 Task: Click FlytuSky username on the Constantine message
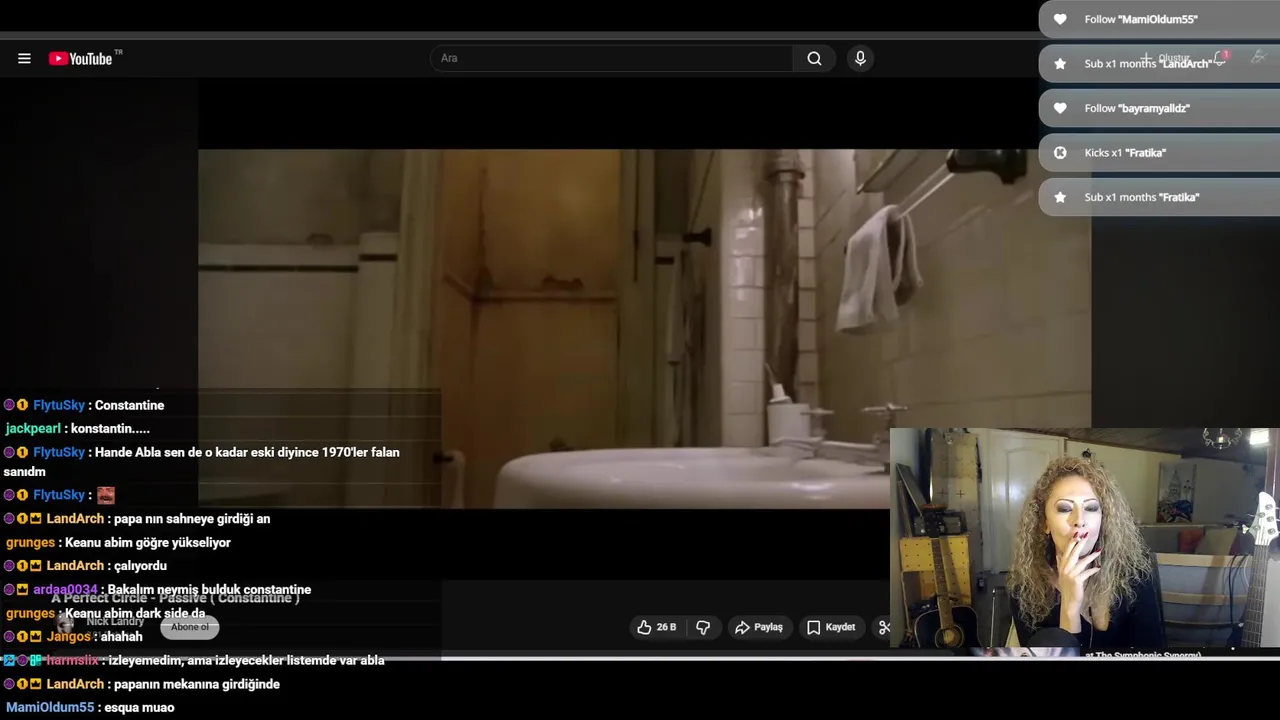tap(59, 405)
